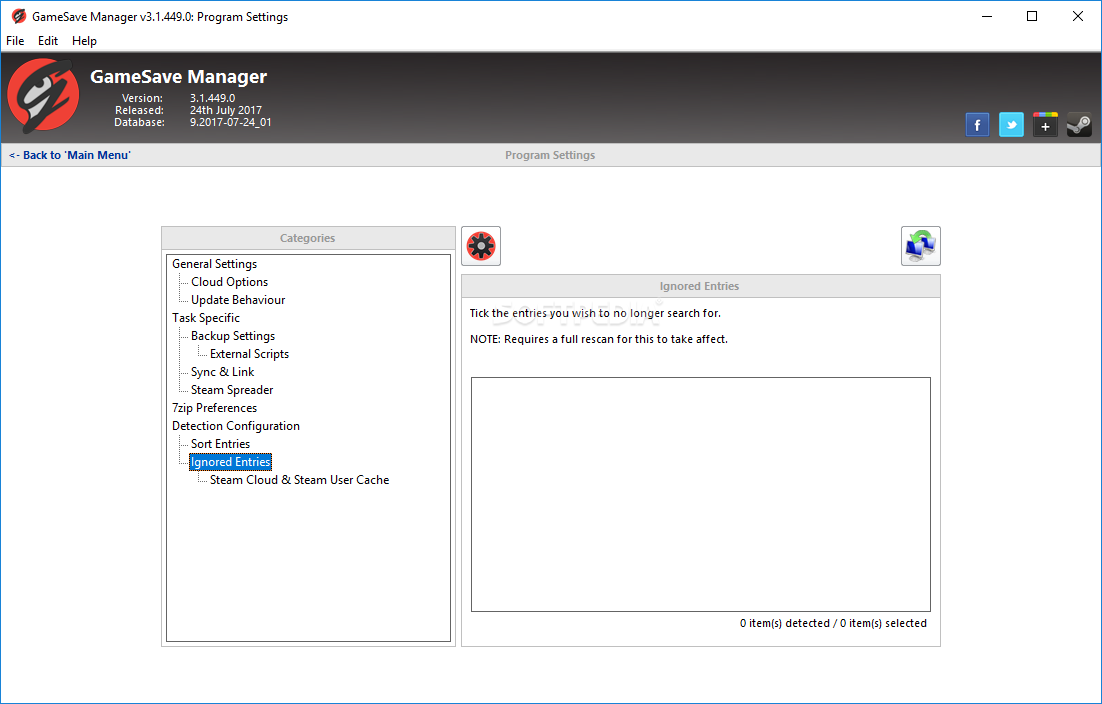Open the File menu
This screenshot has height=704, width=1102.
tap(15, 41)
